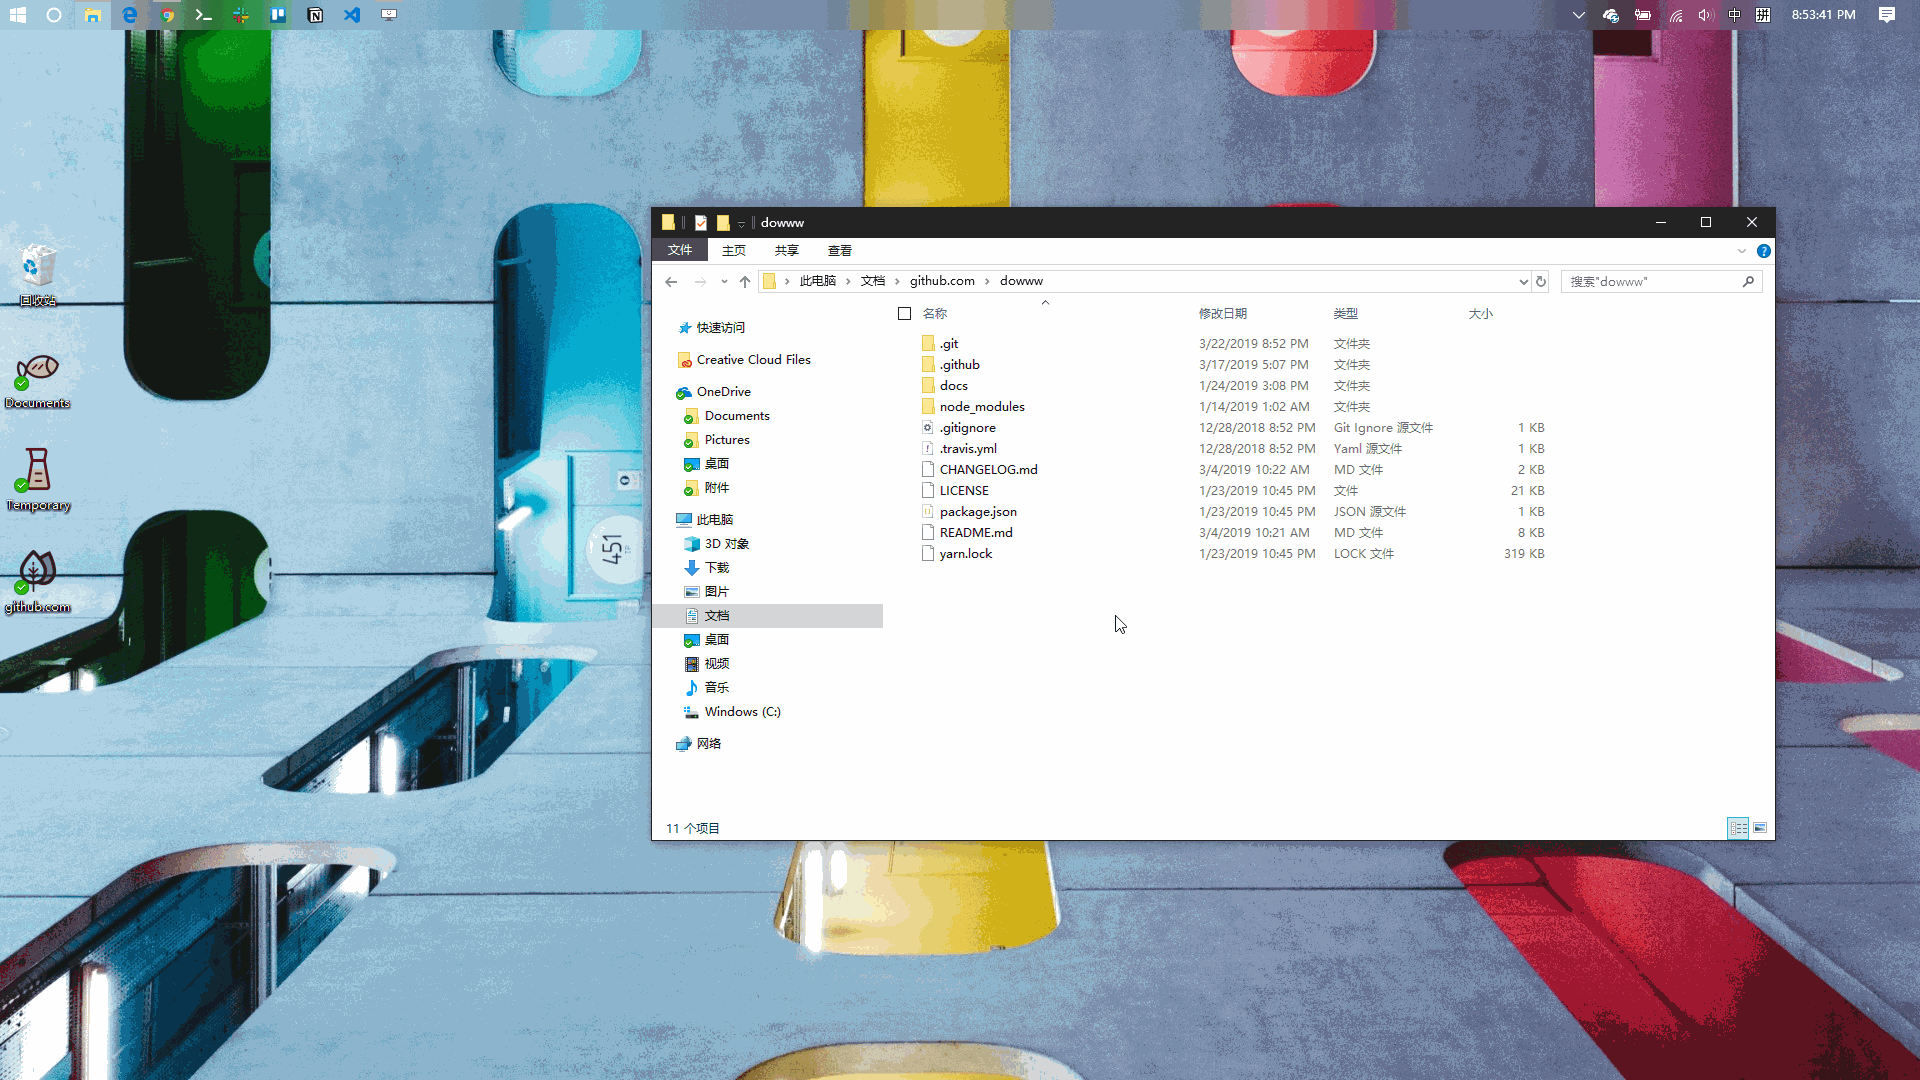Select the node_modules folder

[x=973, y=407]
